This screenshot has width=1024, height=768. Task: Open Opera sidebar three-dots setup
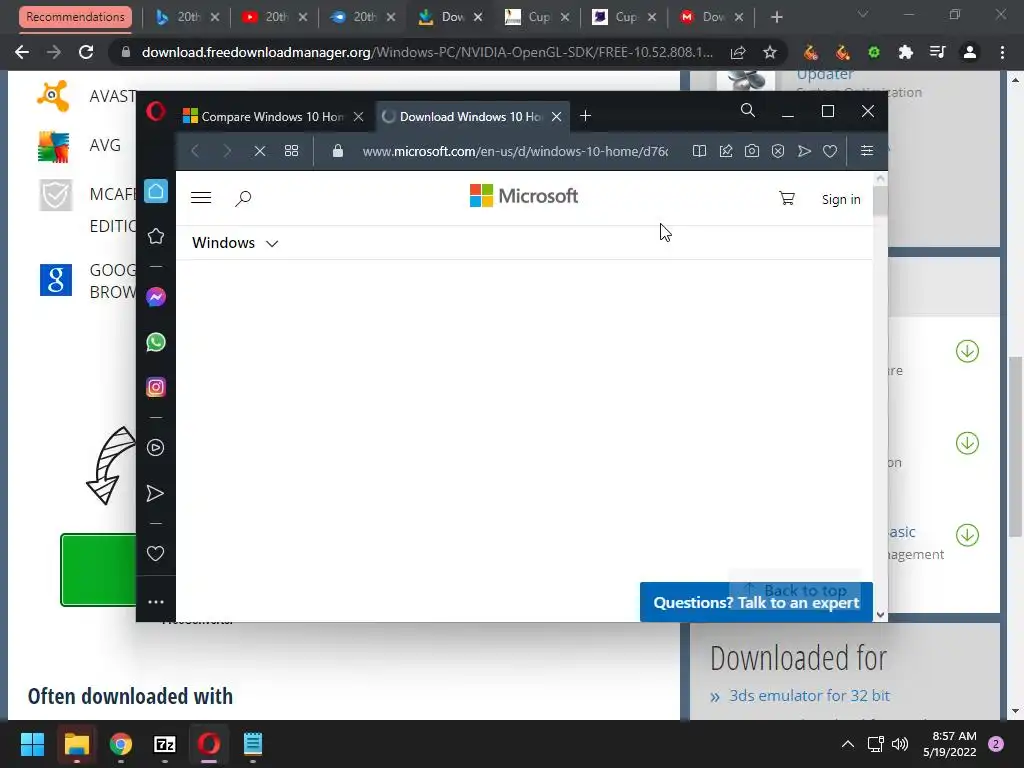click(x=155, y=601)
